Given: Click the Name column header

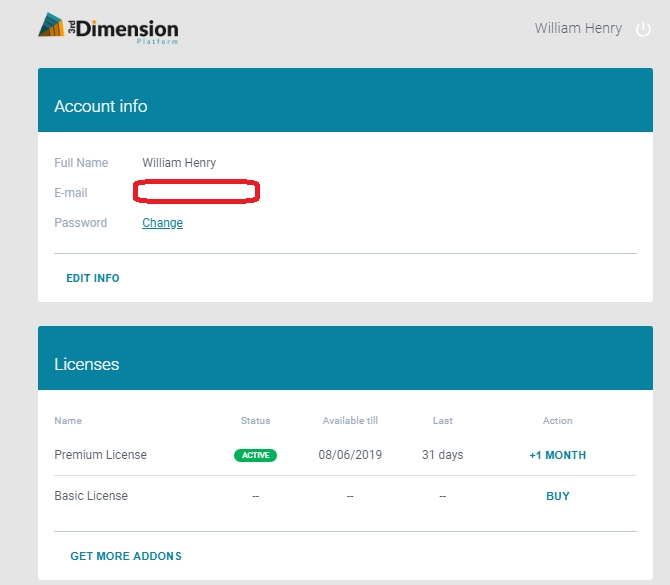Looking at the screenshot, I should pyautogui.click(x=68, y=421).
